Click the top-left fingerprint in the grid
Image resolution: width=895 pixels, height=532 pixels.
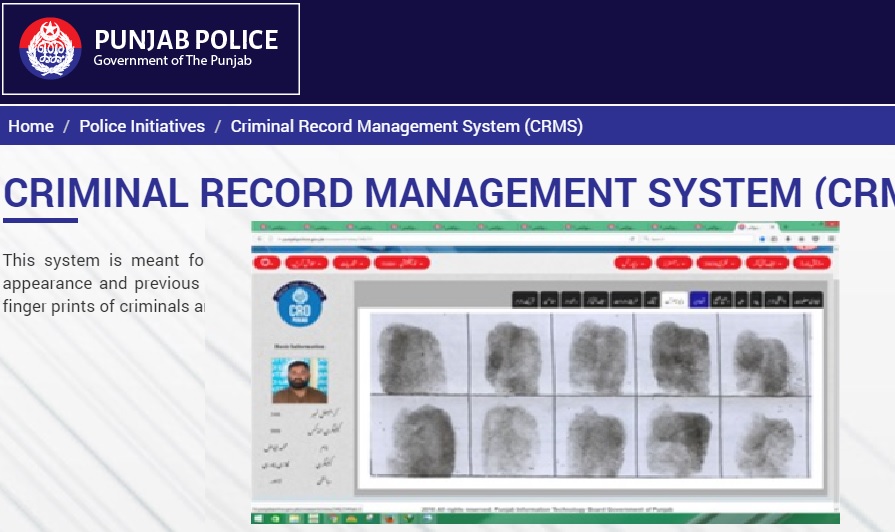click(x=411, y=353)
